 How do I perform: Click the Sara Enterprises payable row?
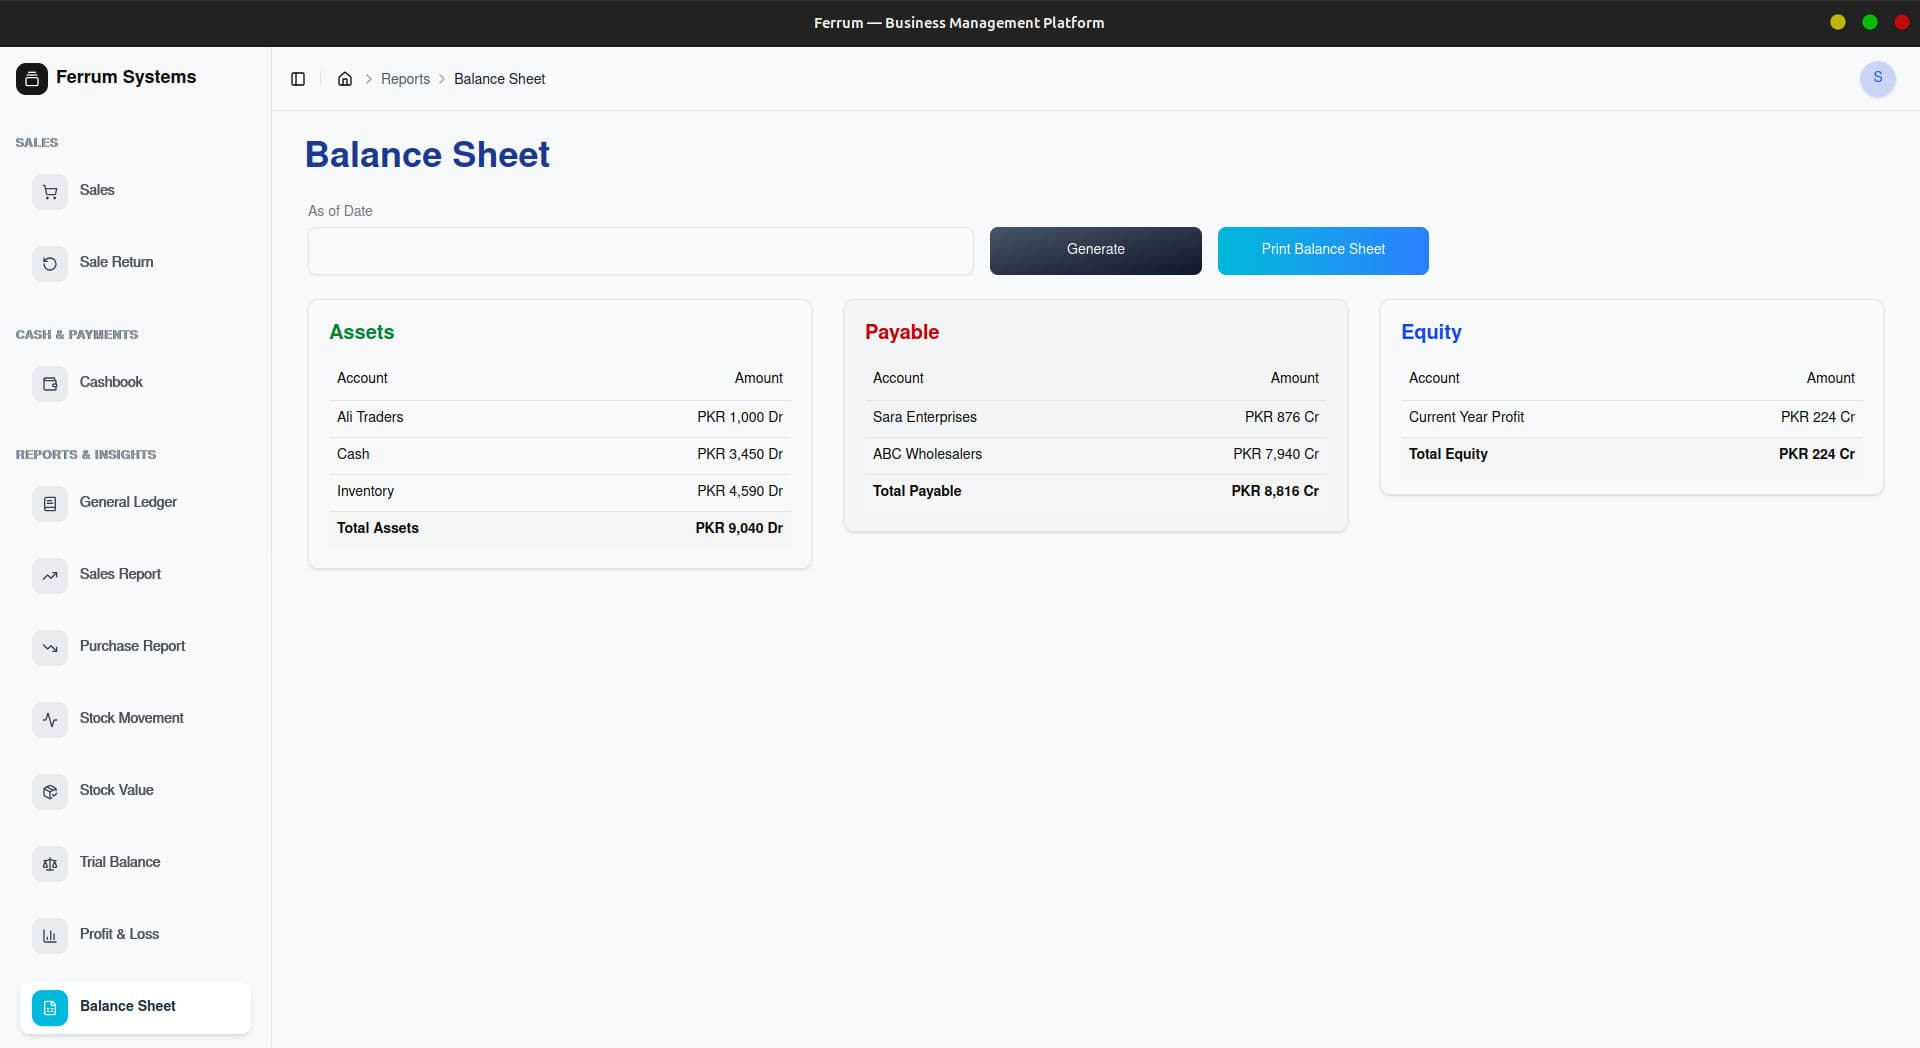click(1096, 418)
